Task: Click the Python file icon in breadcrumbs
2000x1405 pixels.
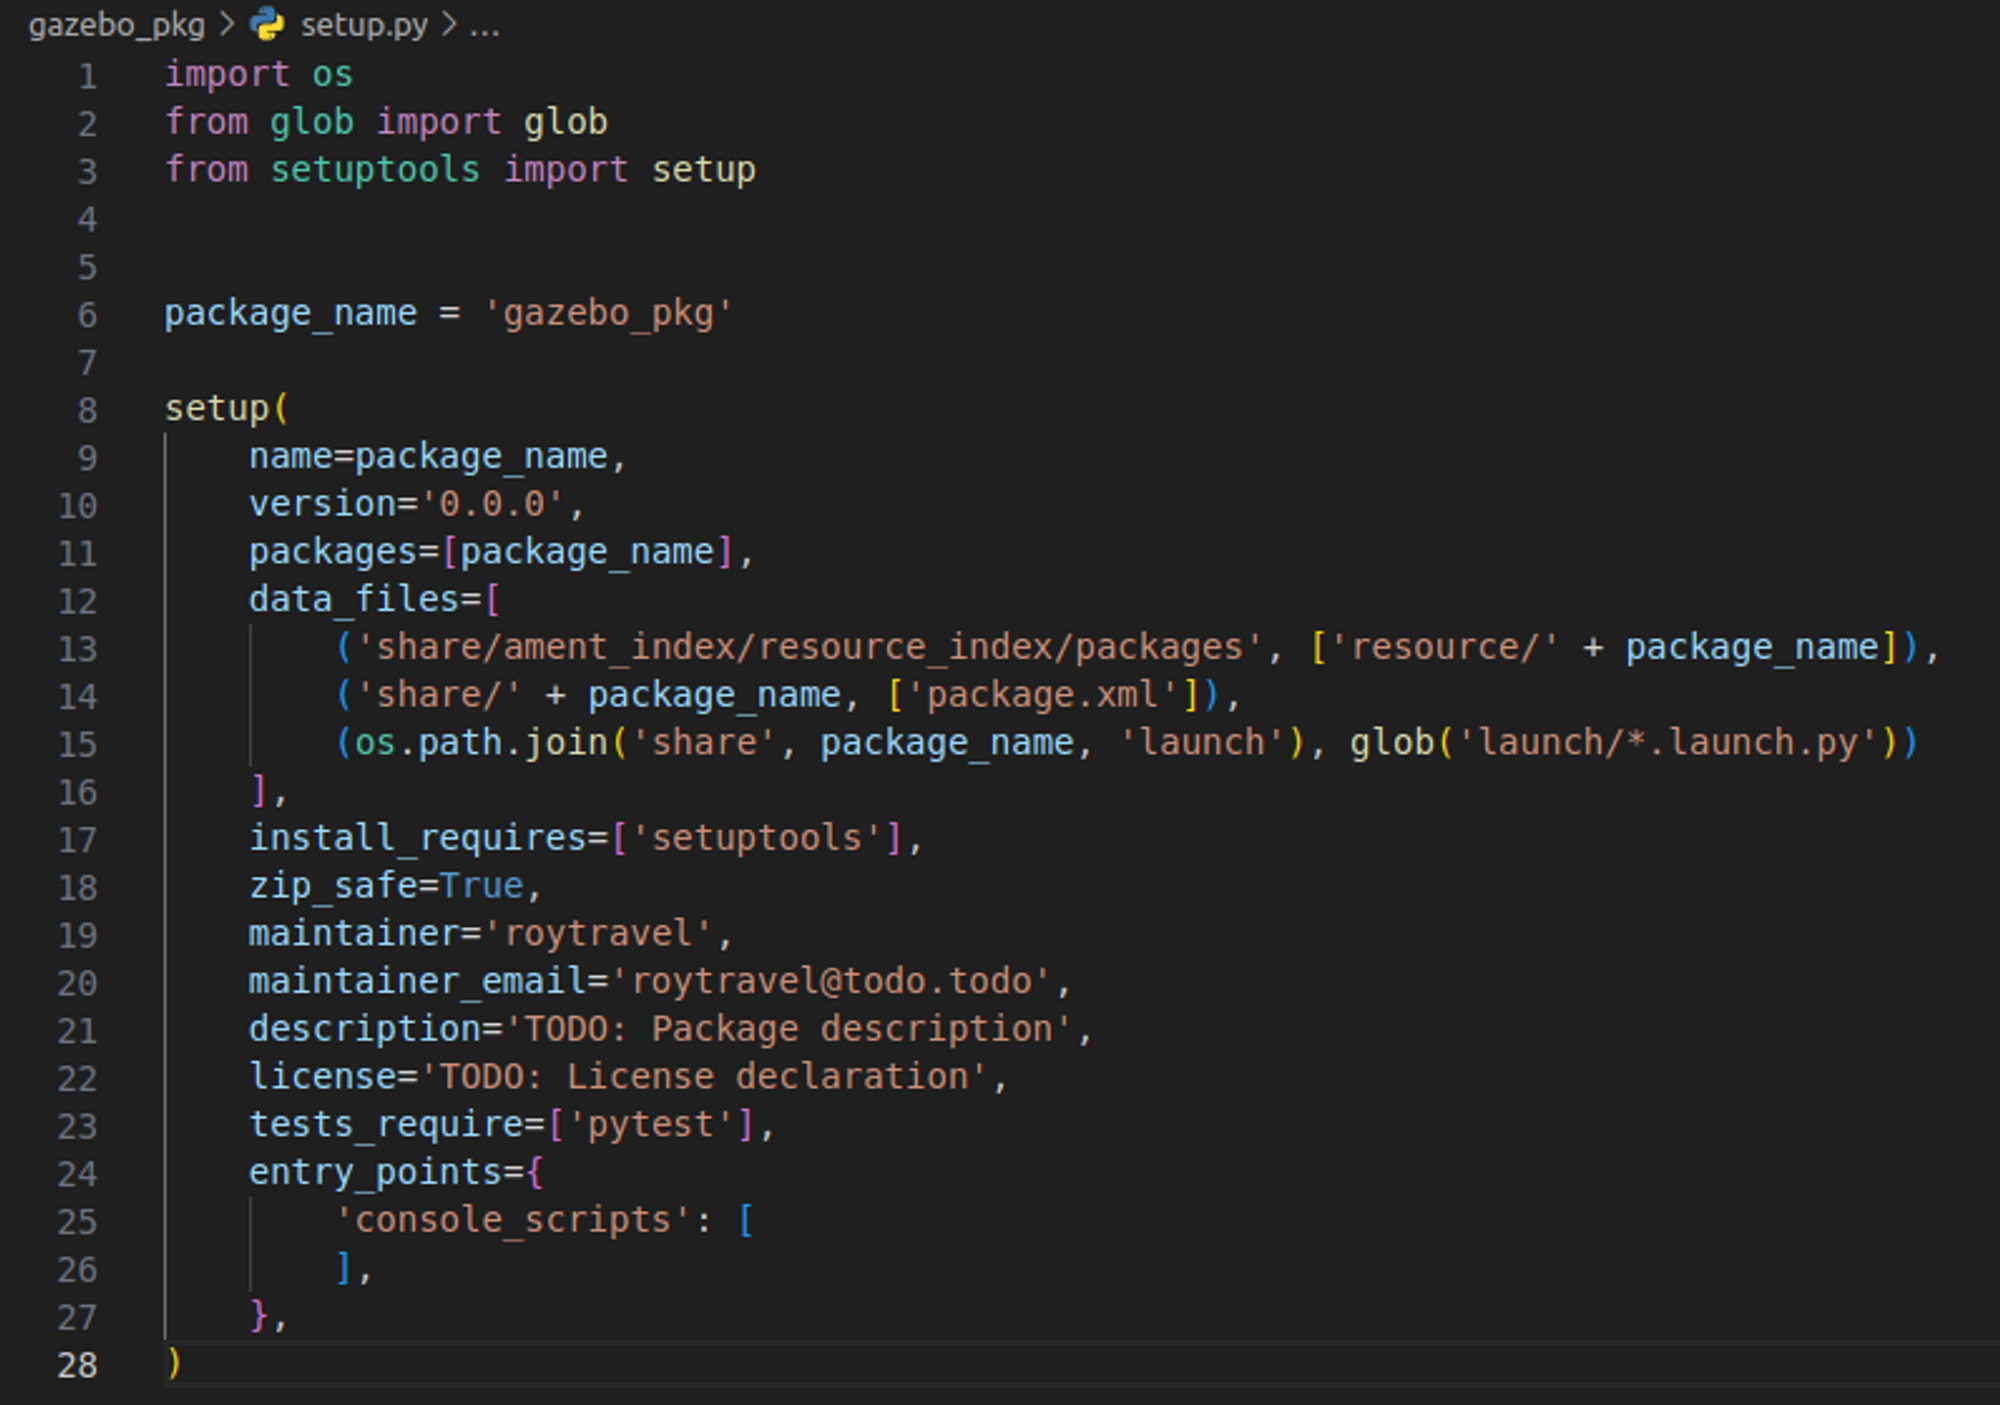Action: [x=267, y=24]
